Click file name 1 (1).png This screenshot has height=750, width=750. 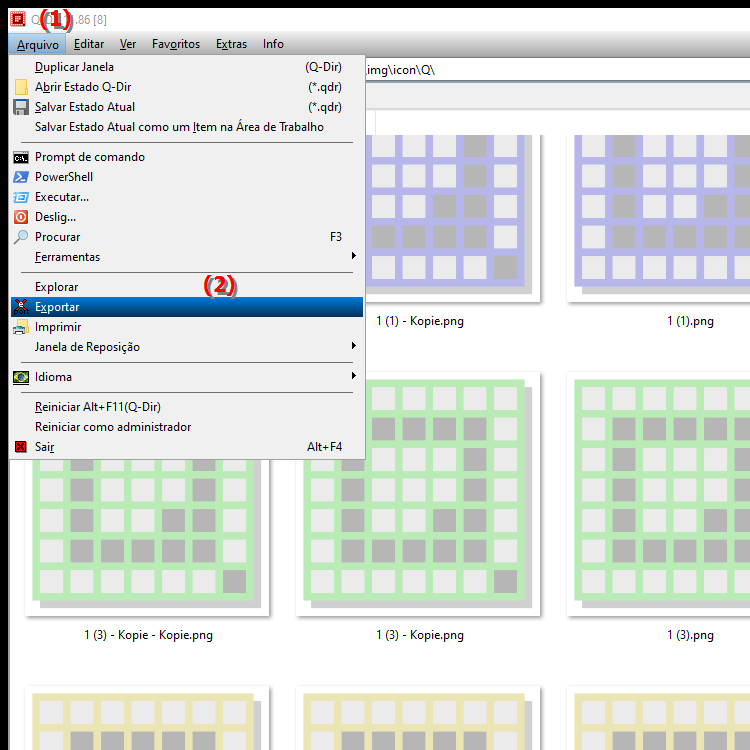[690, 321]
